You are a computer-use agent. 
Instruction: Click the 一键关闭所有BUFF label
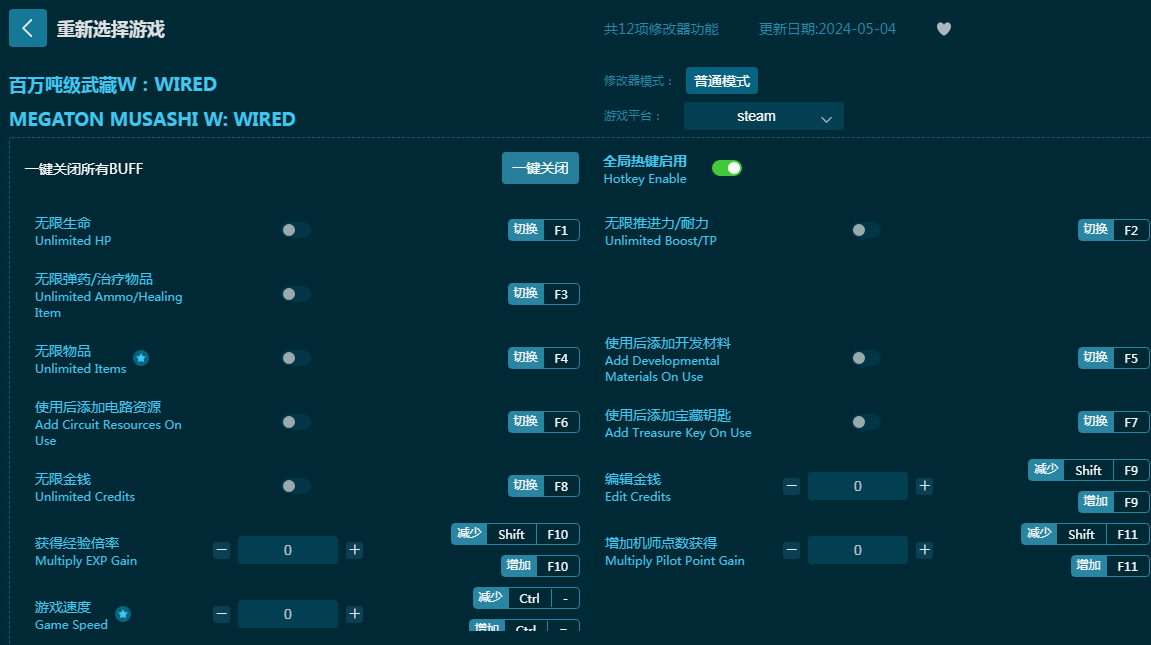[x=84, y=169]
